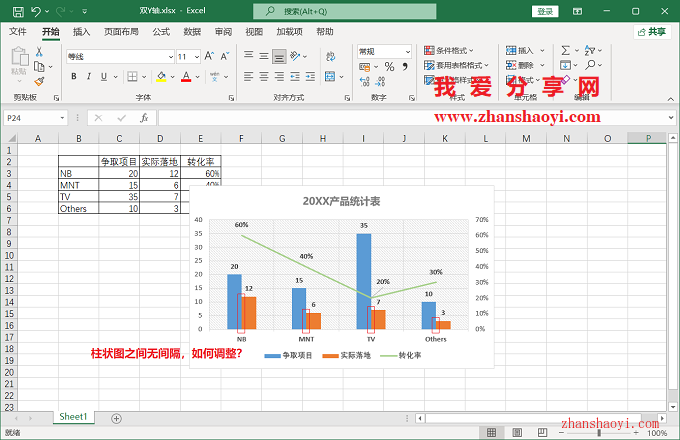
Task: Click the Format Painter brush icon
Action: pos(39,81)
